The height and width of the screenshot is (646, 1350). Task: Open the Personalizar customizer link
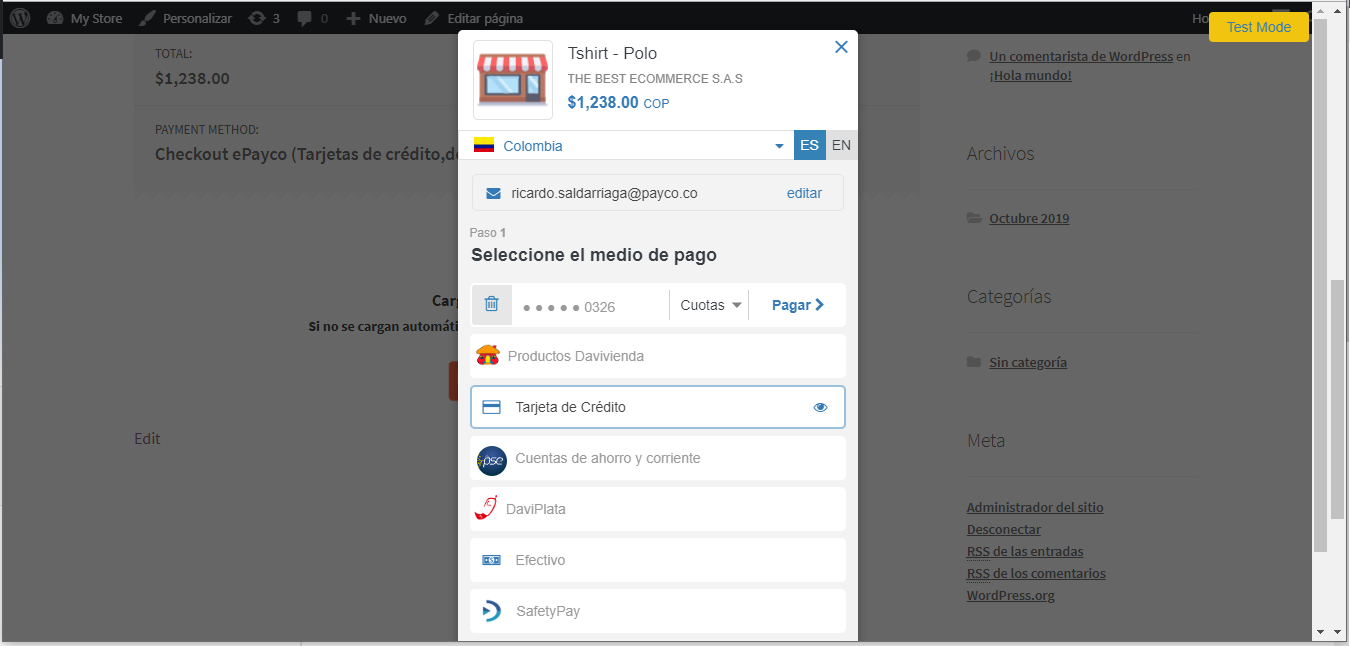(x=185, y=18)
